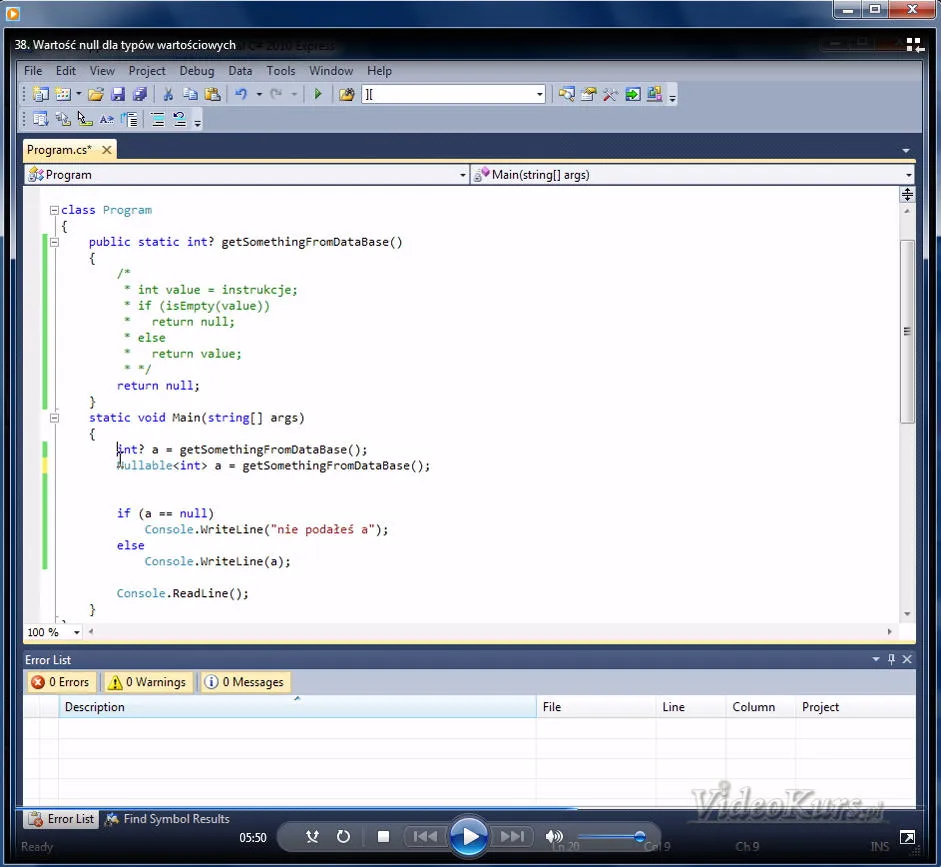Click the Display Quick Info icon

pos(85,119)
